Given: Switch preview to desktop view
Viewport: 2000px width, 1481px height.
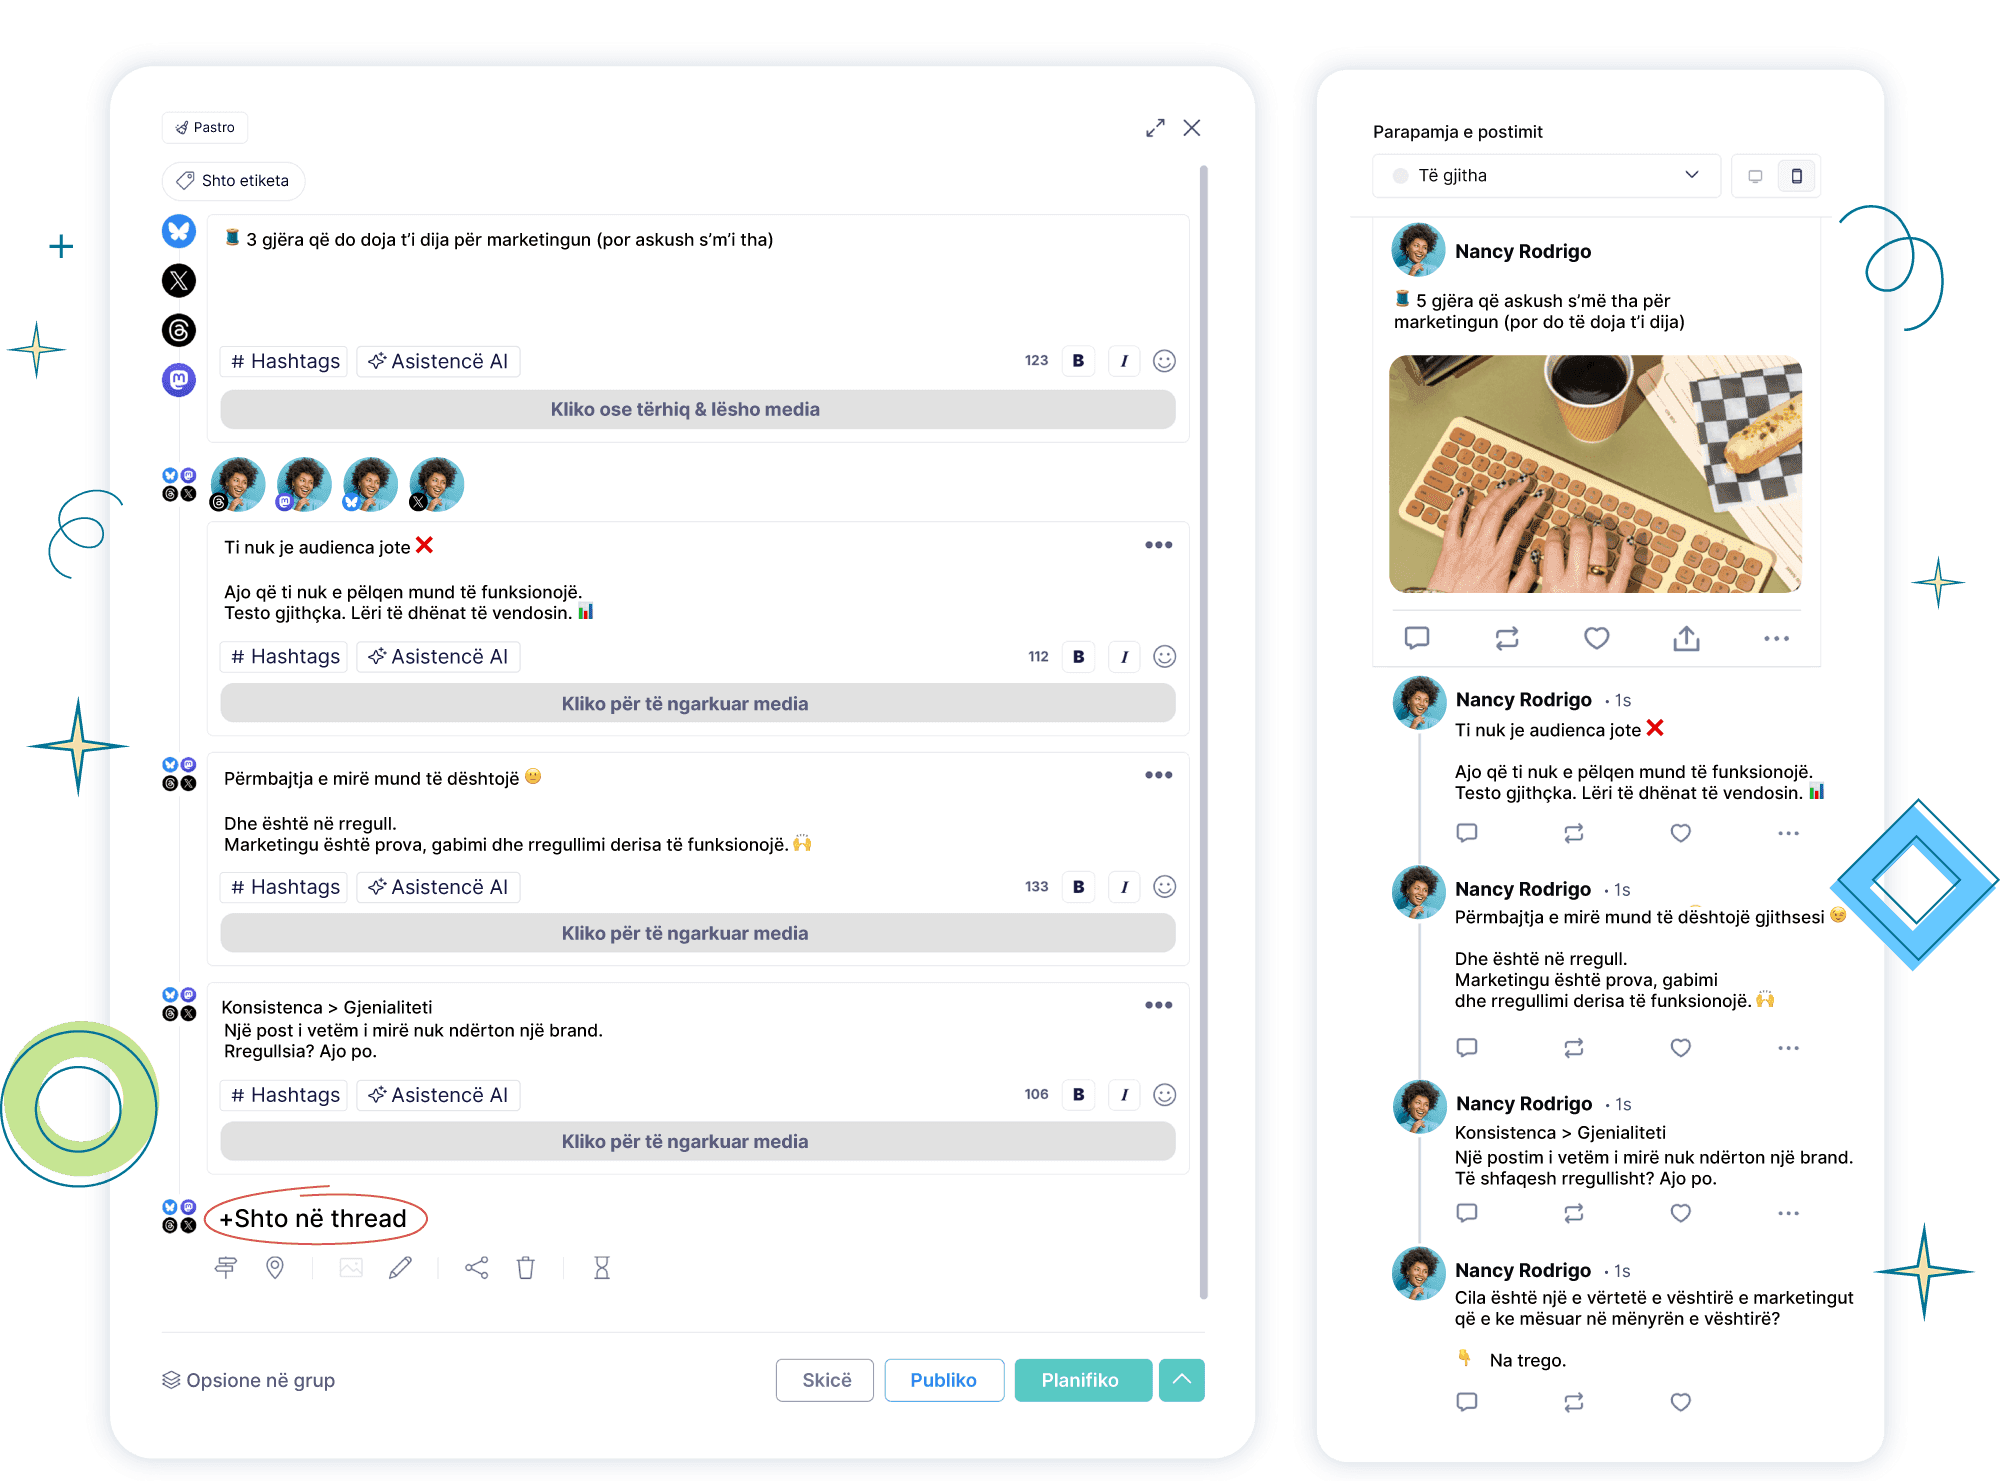Looking at the screenshot, I should click(1755, 176).
